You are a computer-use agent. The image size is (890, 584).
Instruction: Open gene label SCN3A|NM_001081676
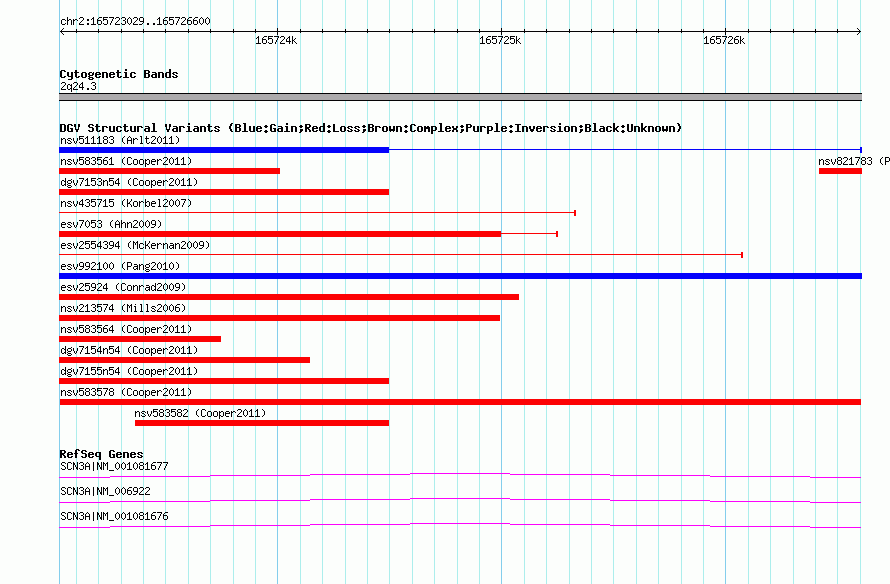114,516
